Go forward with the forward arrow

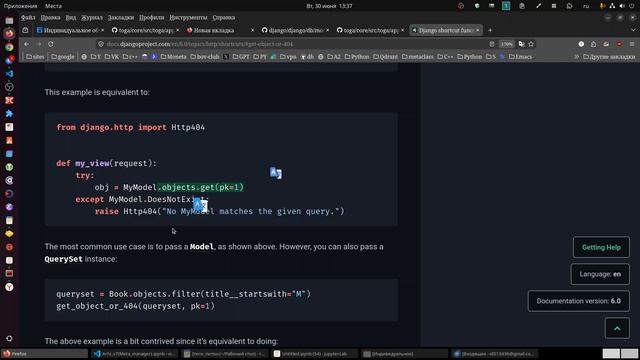(x=39, y=44)
